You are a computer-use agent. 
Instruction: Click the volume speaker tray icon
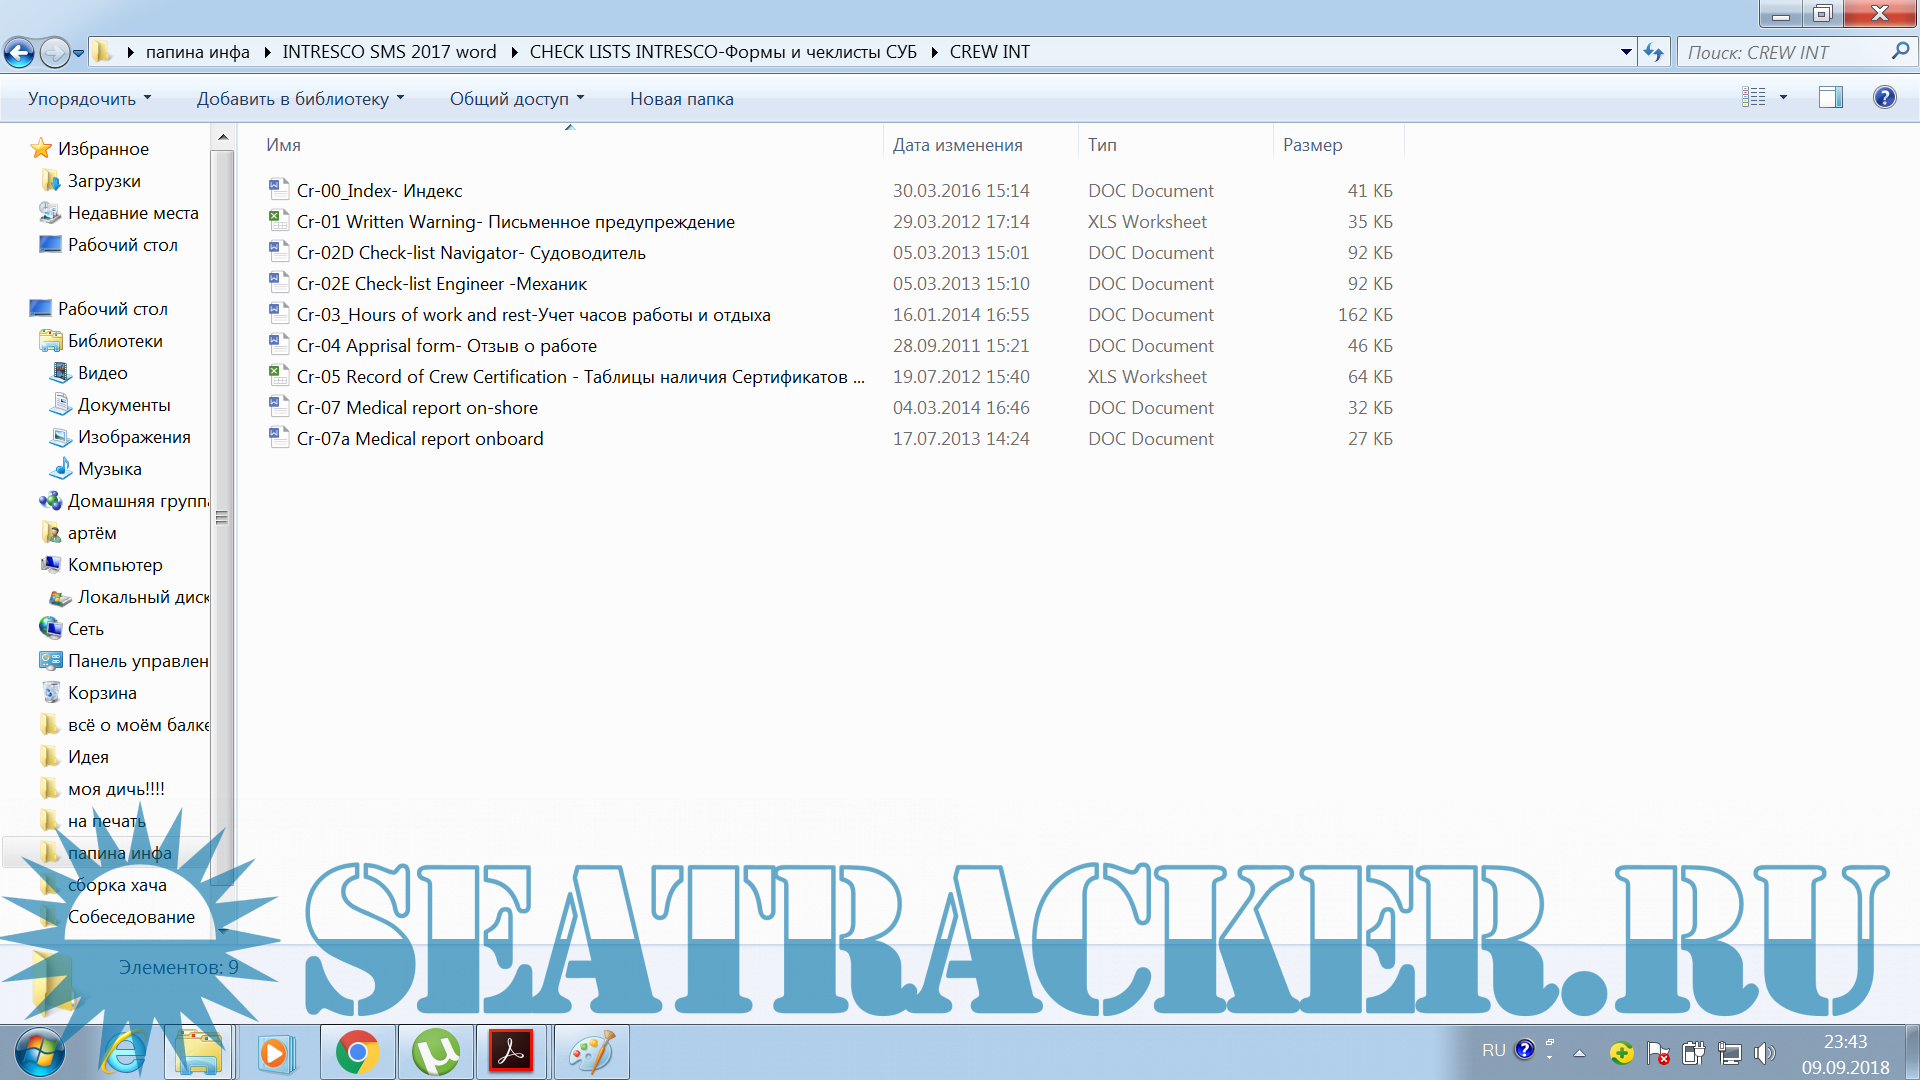[x=1765, y=1053]
